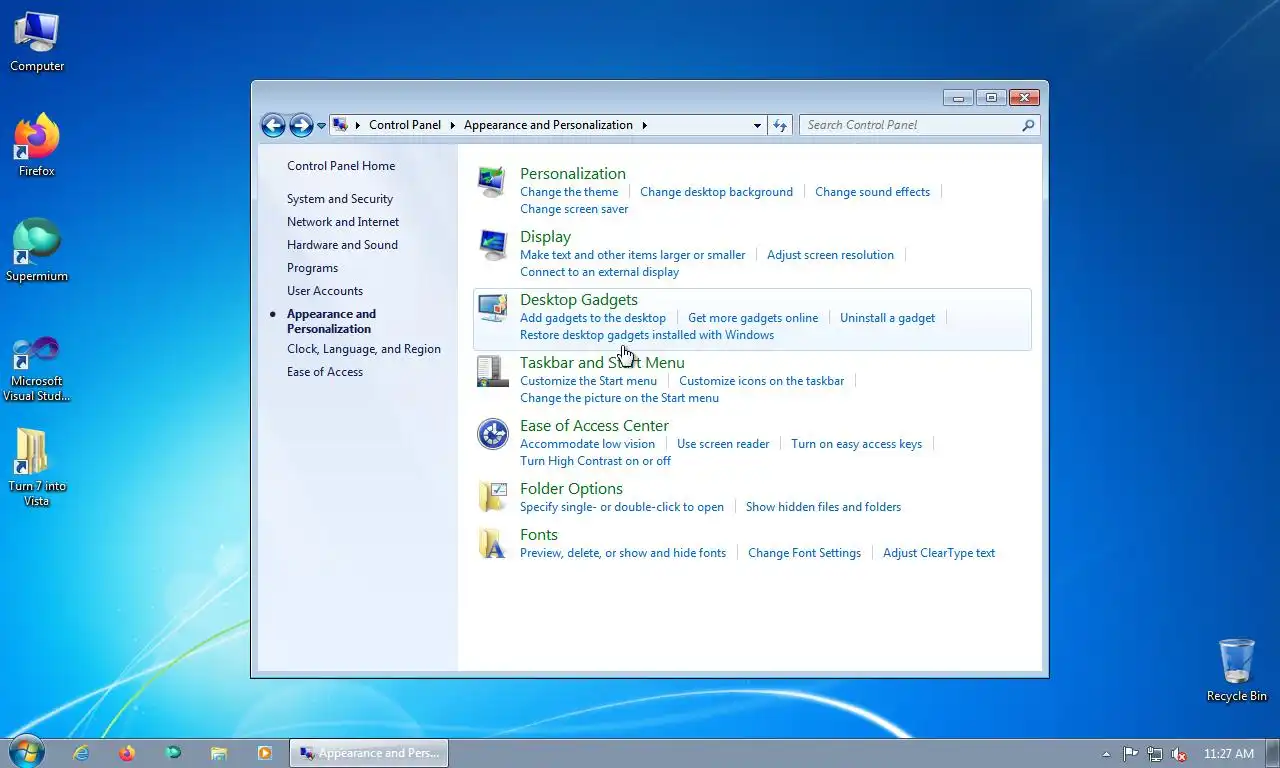Open the Desktop Gadgets icon
The image size is (1280, 768).
pyautogui.click(x=492, y=307)
